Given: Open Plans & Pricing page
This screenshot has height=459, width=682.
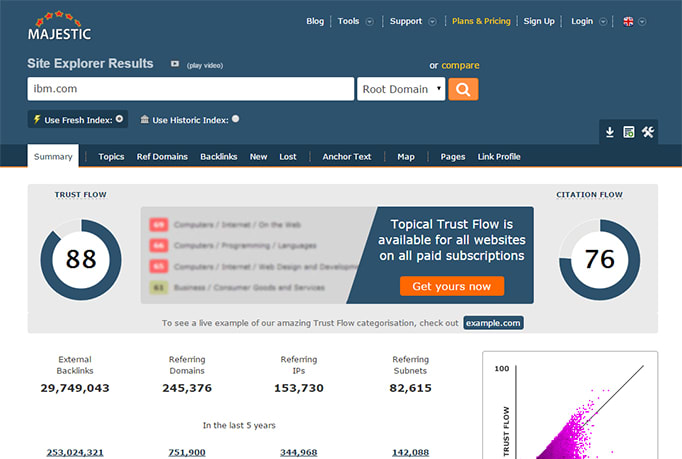Looking at the screenshot, I should (x=481, y=21).
